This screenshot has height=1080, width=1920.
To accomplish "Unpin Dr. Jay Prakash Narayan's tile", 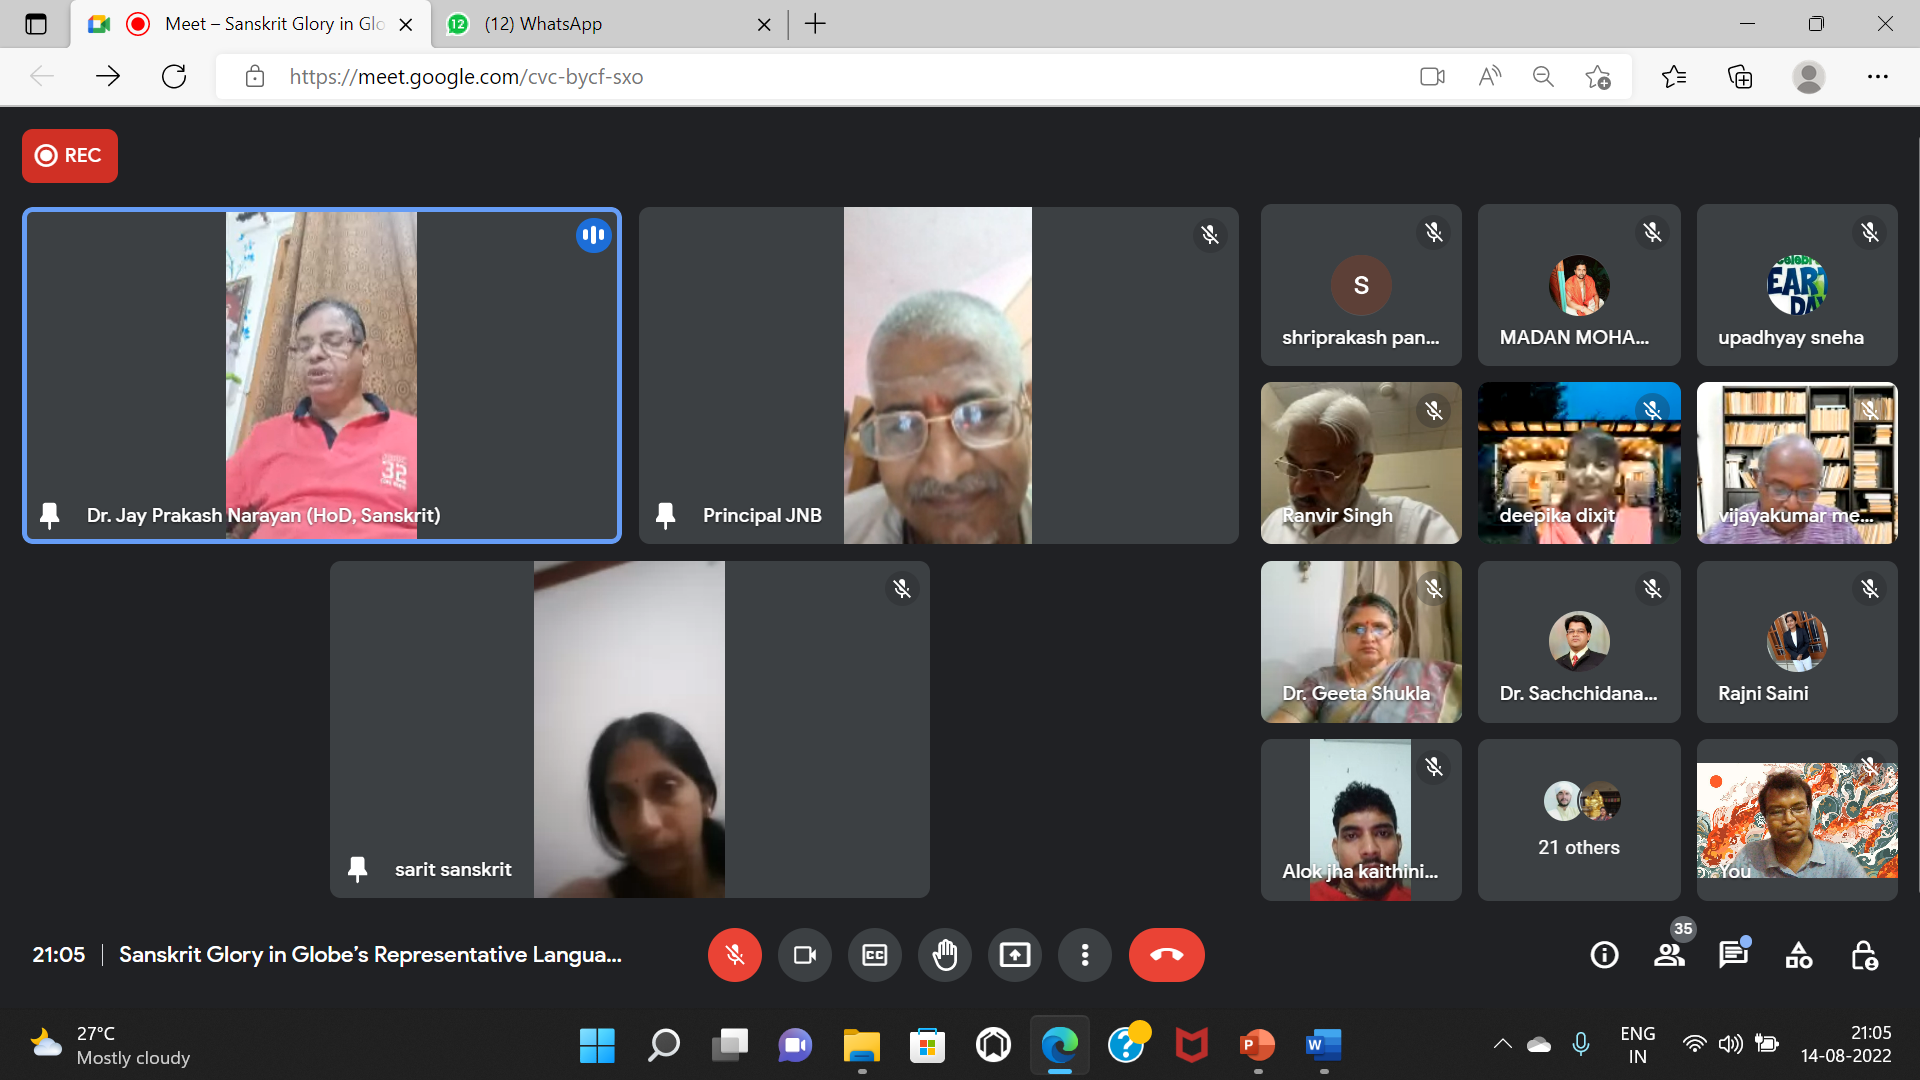I will (49, 515).
